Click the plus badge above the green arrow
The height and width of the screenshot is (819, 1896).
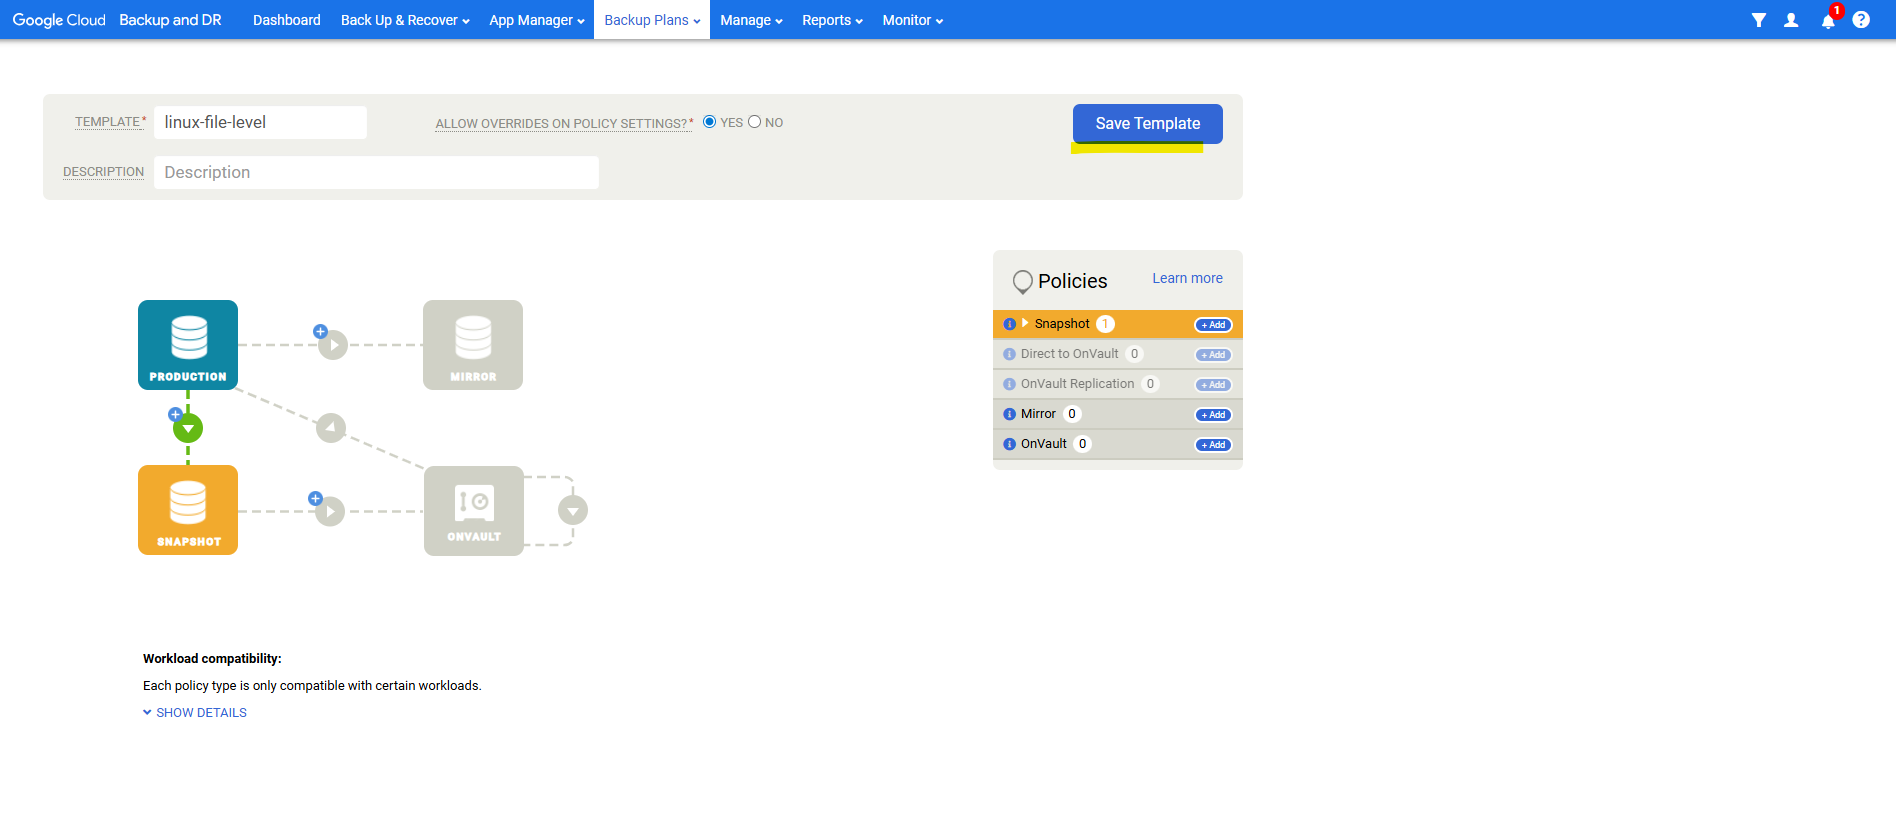(x=175, y=414)
